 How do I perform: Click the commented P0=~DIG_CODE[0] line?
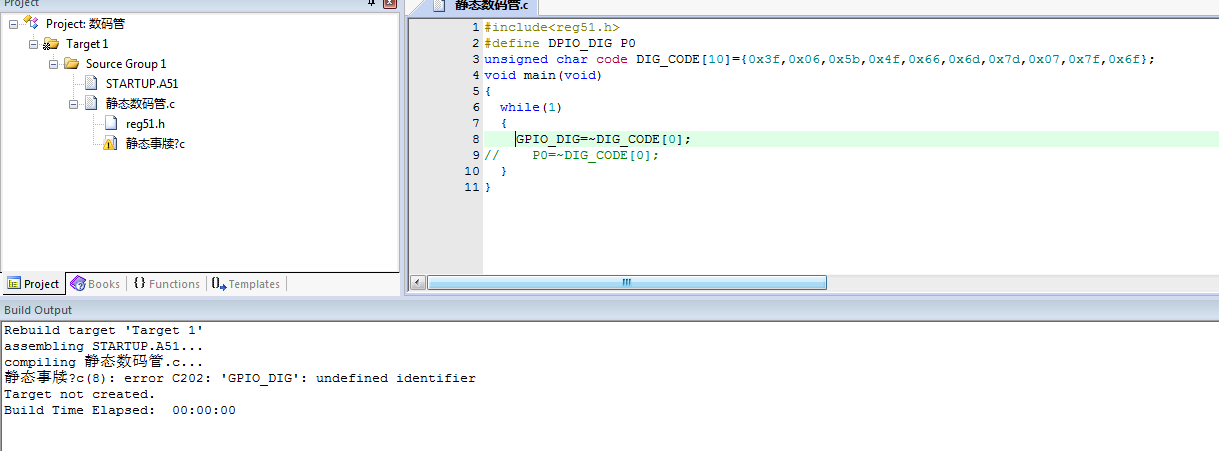pos(572,155)
